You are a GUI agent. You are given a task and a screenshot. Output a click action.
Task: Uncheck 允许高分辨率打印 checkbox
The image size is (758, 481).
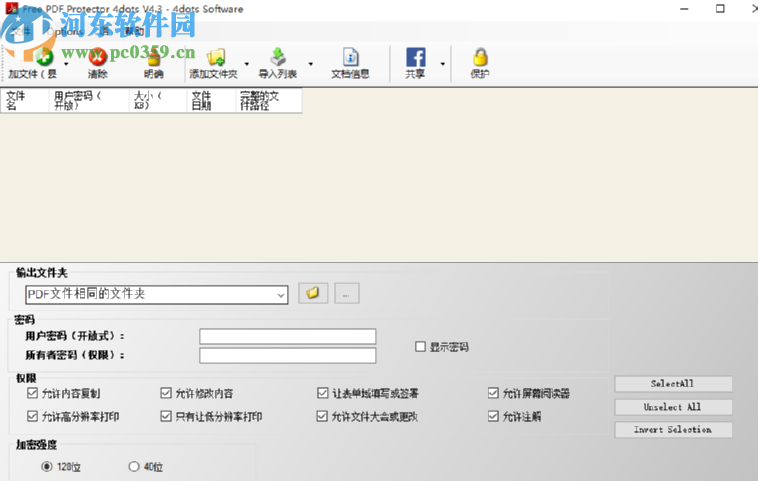click(32, 416)
